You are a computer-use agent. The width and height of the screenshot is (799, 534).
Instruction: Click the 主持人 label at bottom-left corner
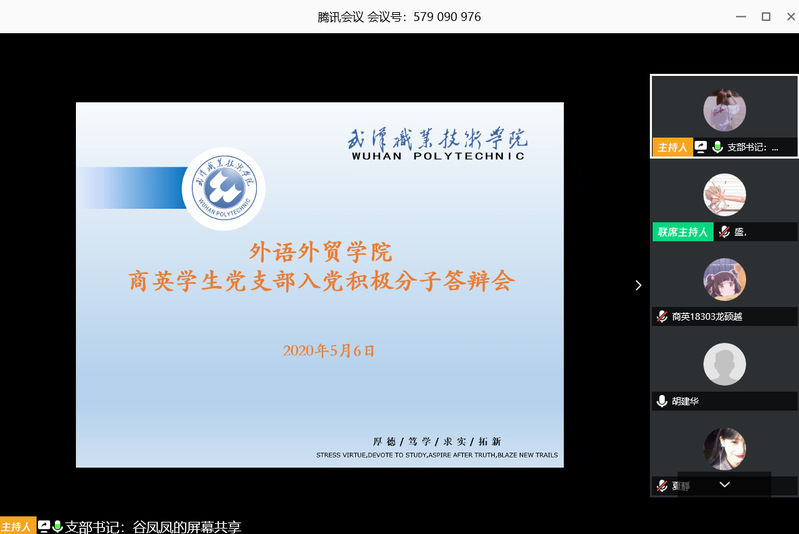(x=17, y=526)
